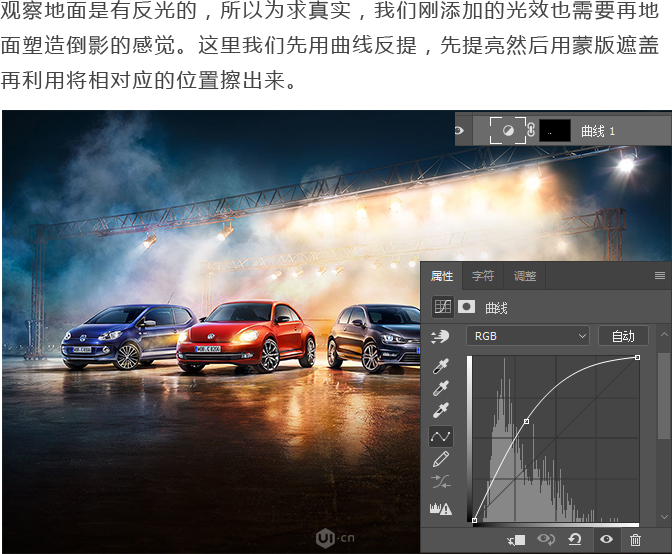This screenshot has width=672, height=554.
Task: Select the white point eyedropper
Action: [x=440, y=411]
